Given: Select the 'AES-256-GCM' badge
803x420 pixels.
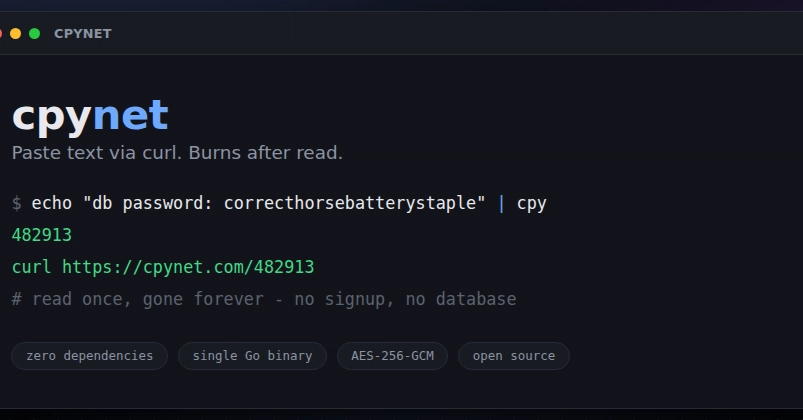Looking at the screenshot, I should [x=392, y=356].
